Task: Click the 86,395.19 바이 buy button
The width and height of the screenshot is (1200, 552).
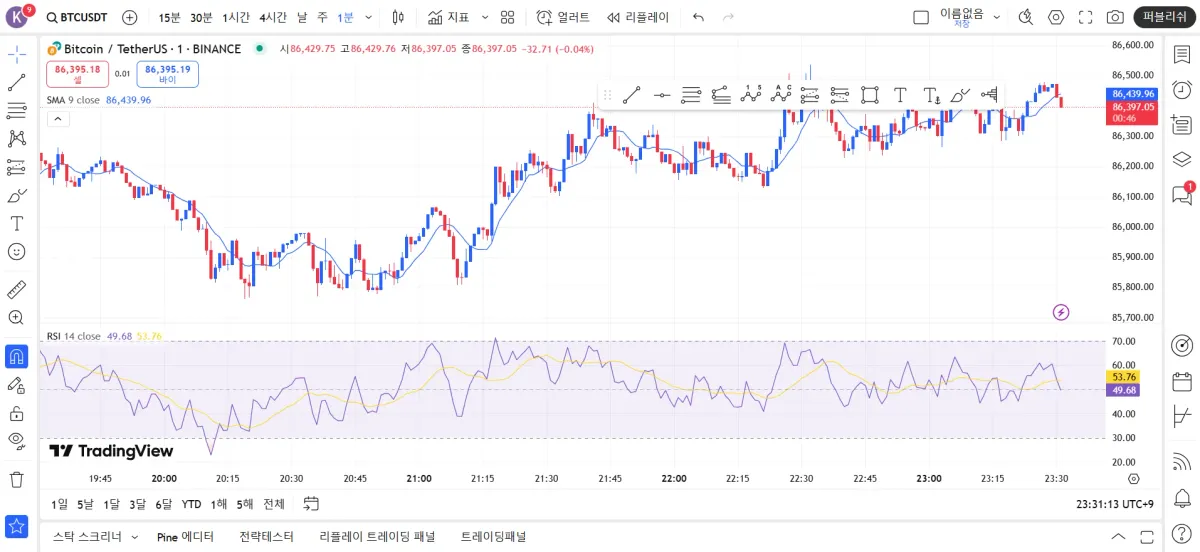Action: [x=168, y=73]
